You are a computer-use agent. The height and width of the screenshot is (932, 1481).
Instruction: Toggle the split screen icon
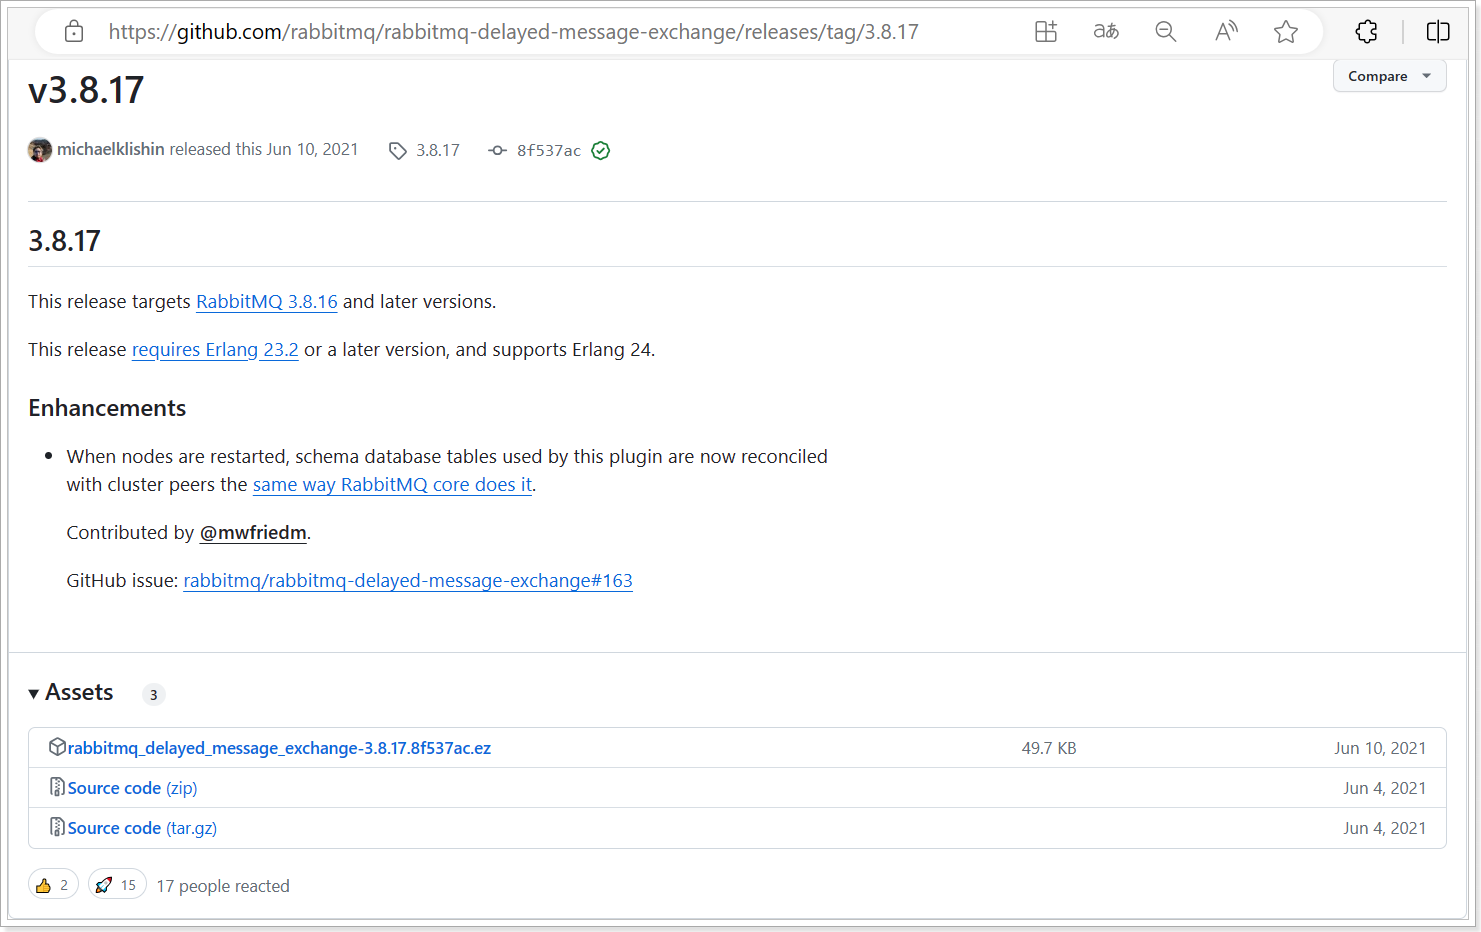pyautogui.click(x=1438, y=32)
